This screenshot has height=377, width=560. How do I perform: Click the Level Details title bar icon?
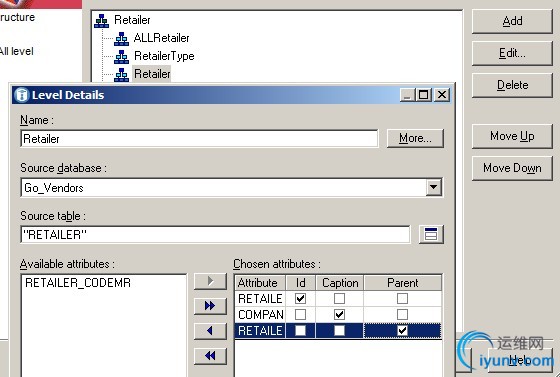(x=21, y=95)
